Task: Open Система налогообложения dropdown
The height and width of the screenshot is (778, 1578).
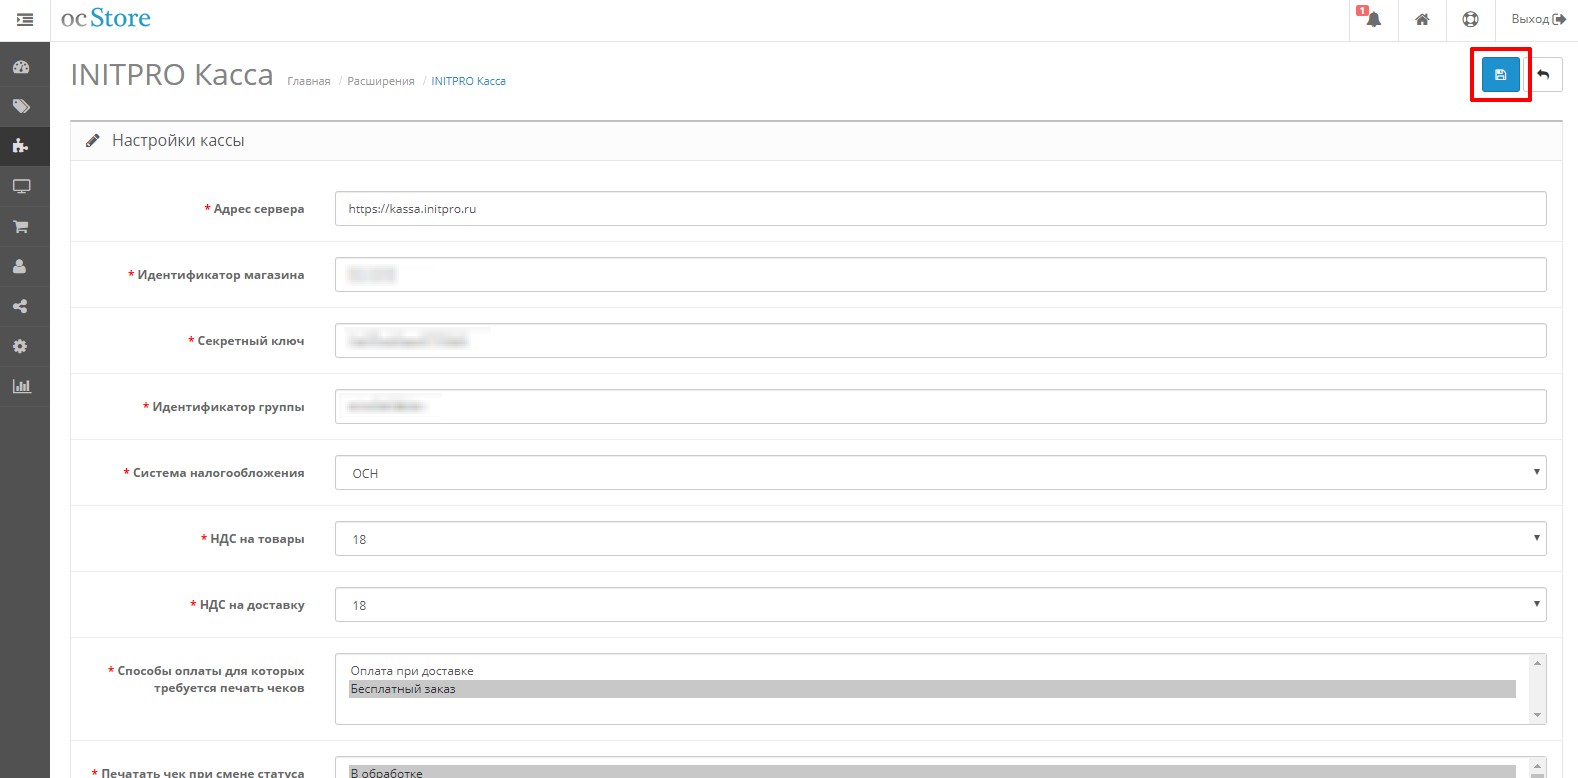Action: (940, 473)
